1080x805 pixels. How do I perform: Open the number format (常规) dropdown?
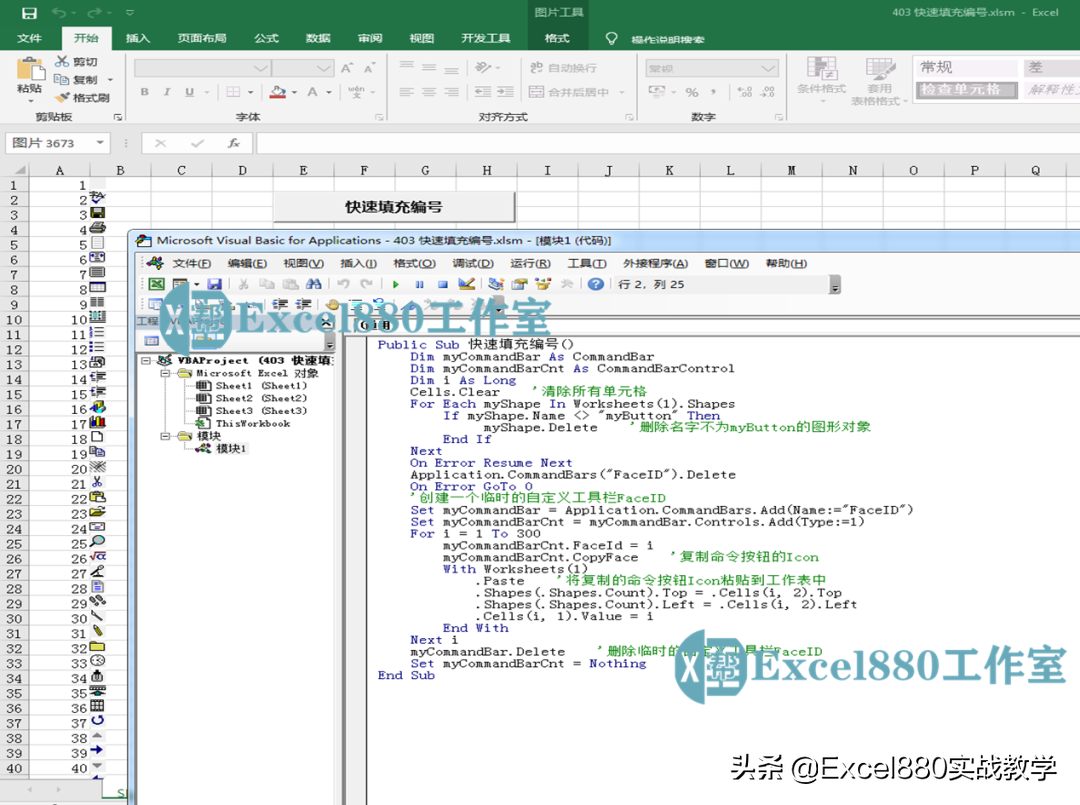[x=769, y=67]
